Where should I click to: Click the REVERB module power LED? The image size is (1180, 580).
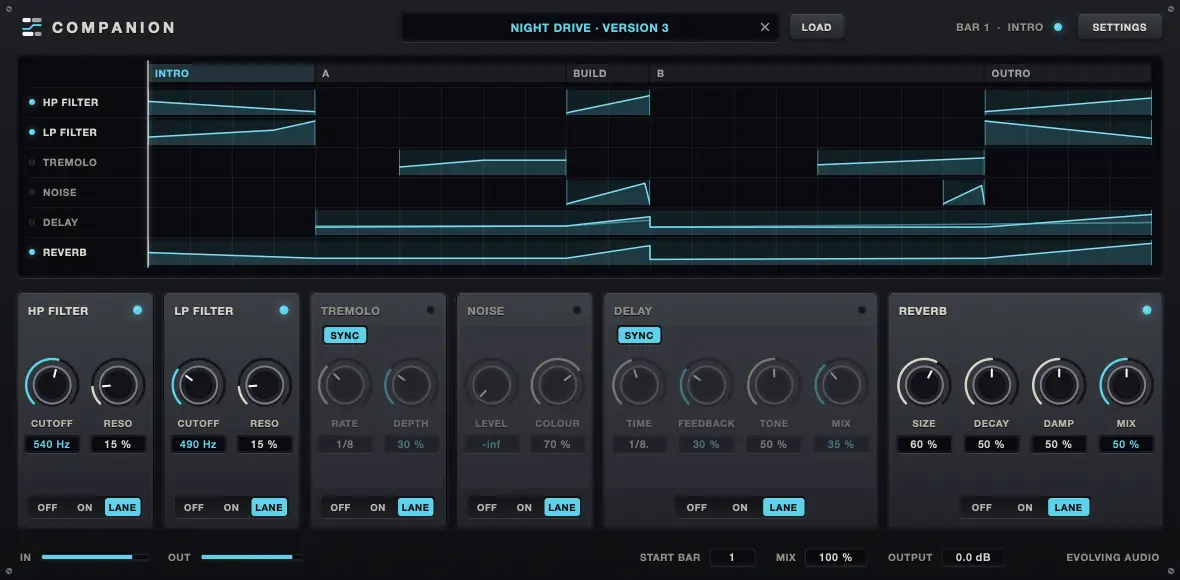tap(1147, 310)
